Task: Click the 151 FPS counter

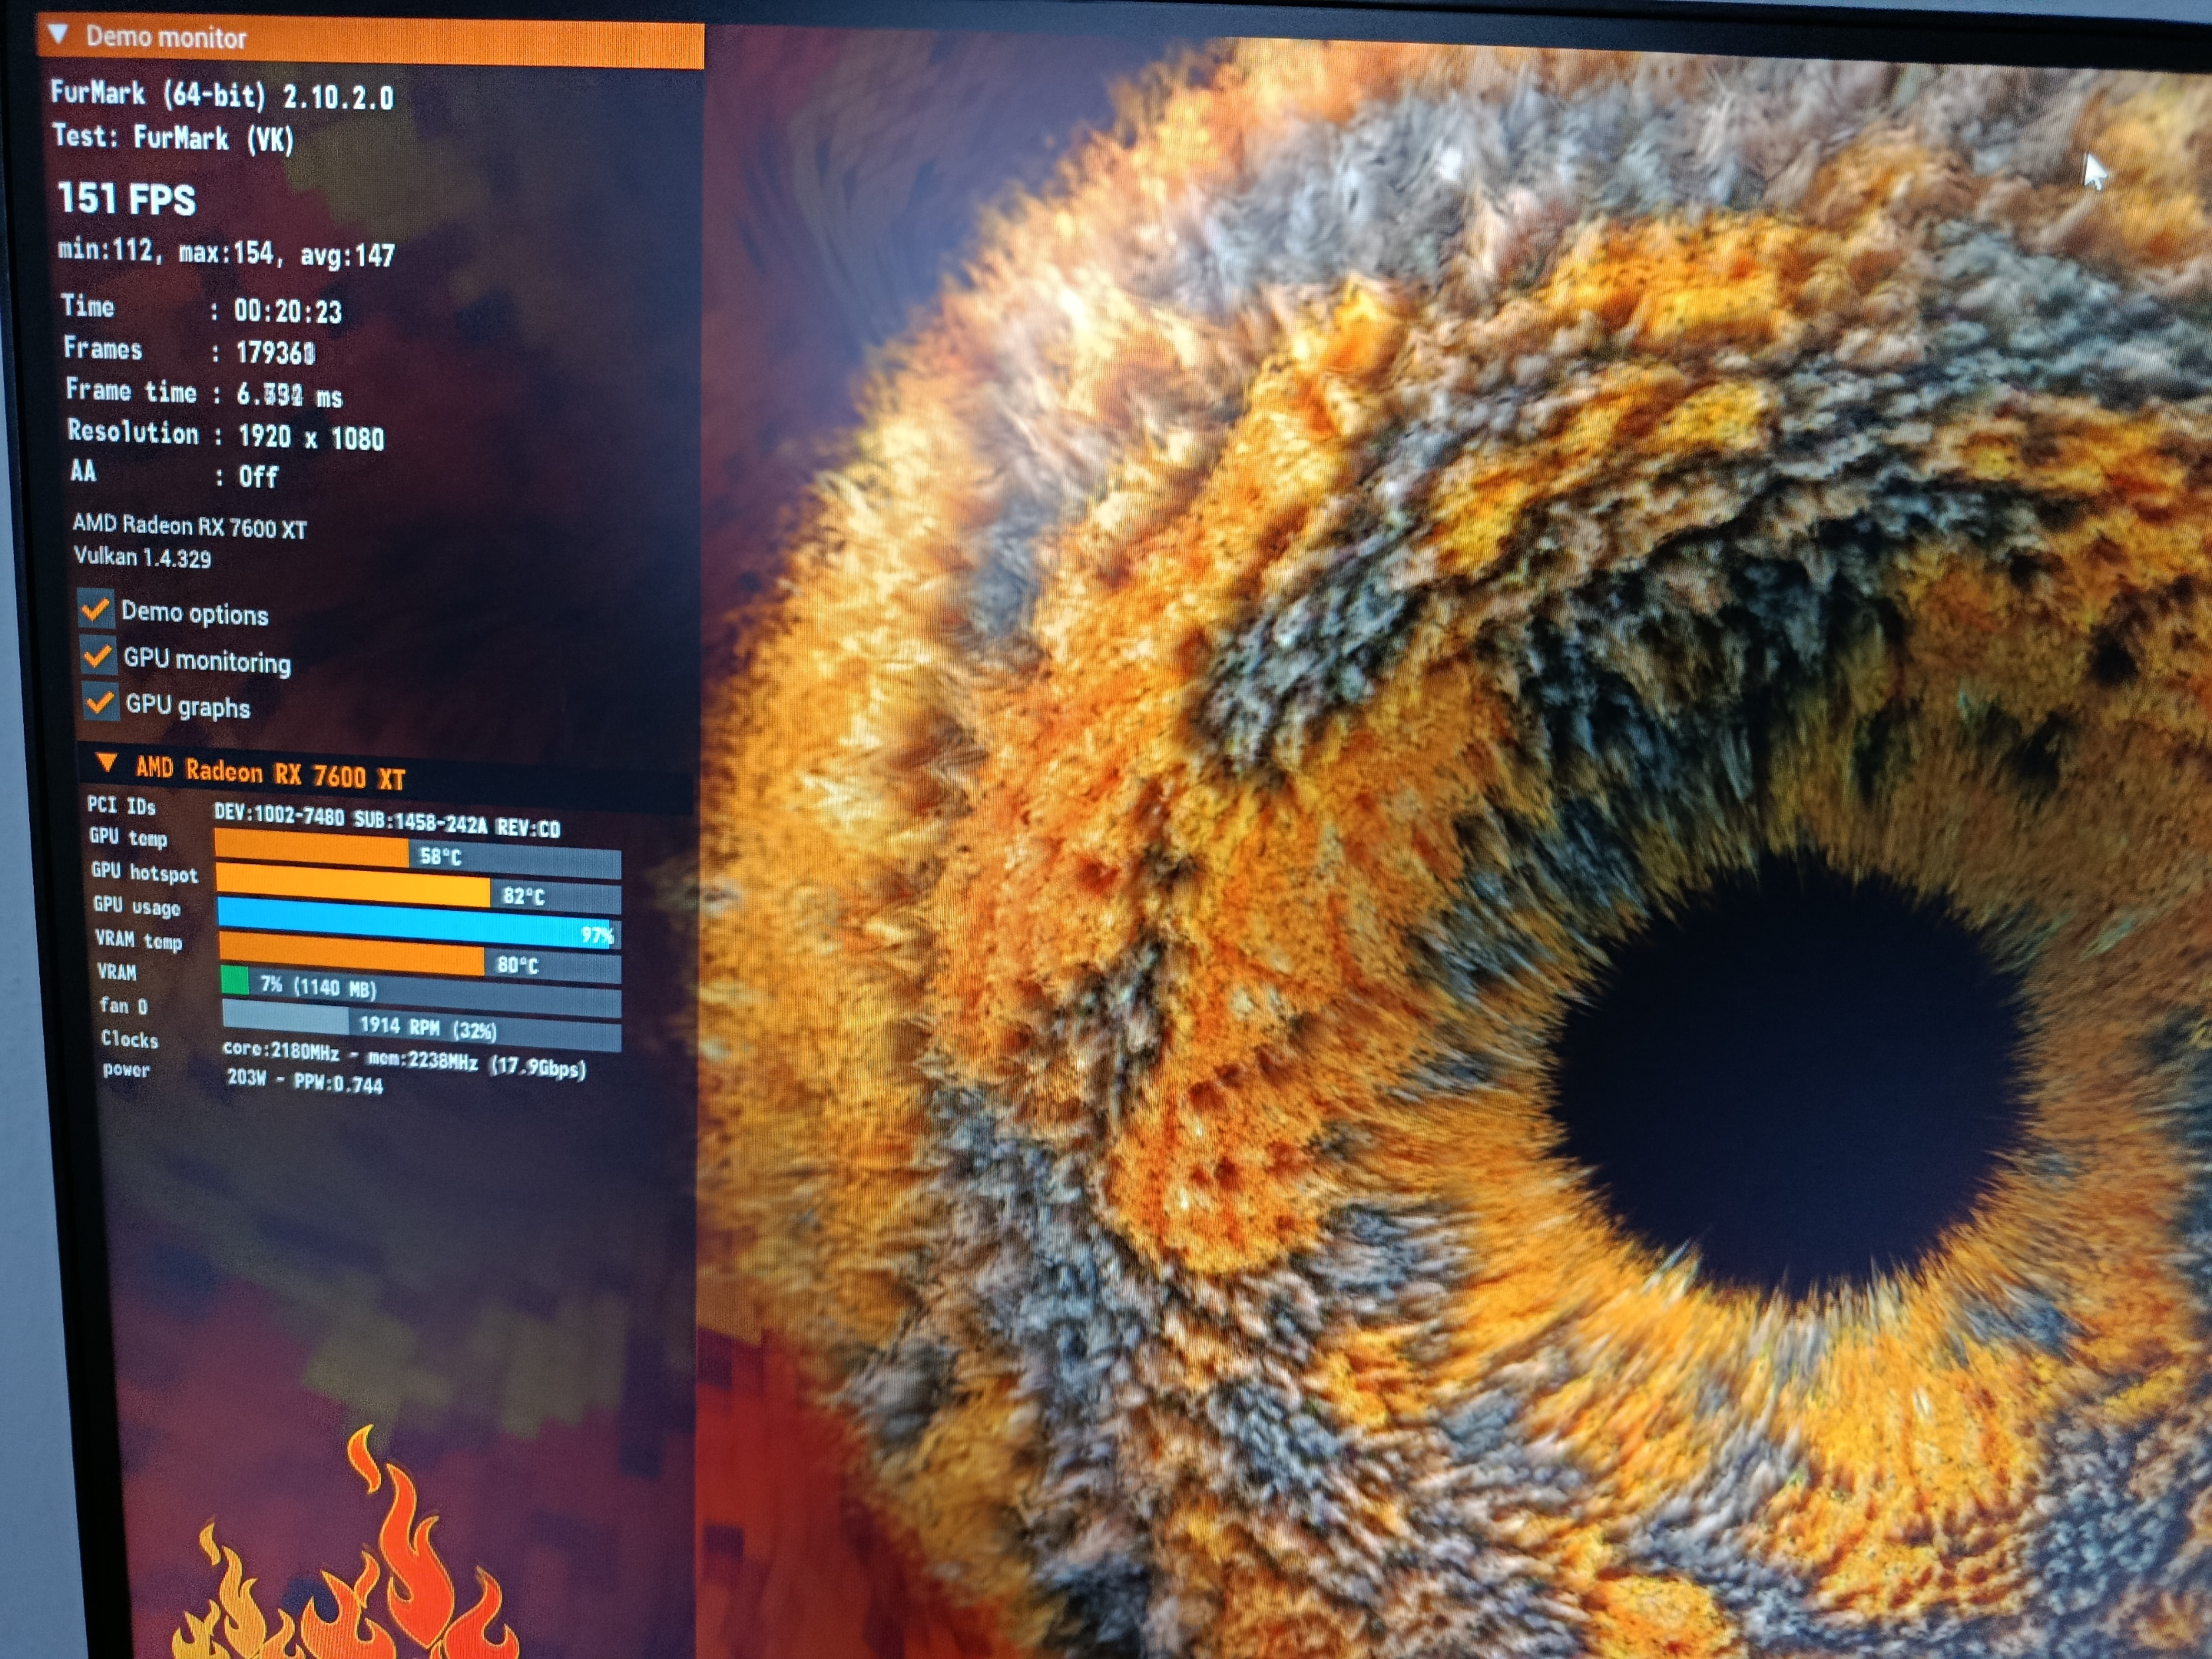Action: pyautogui.click(x=126, y=199)
